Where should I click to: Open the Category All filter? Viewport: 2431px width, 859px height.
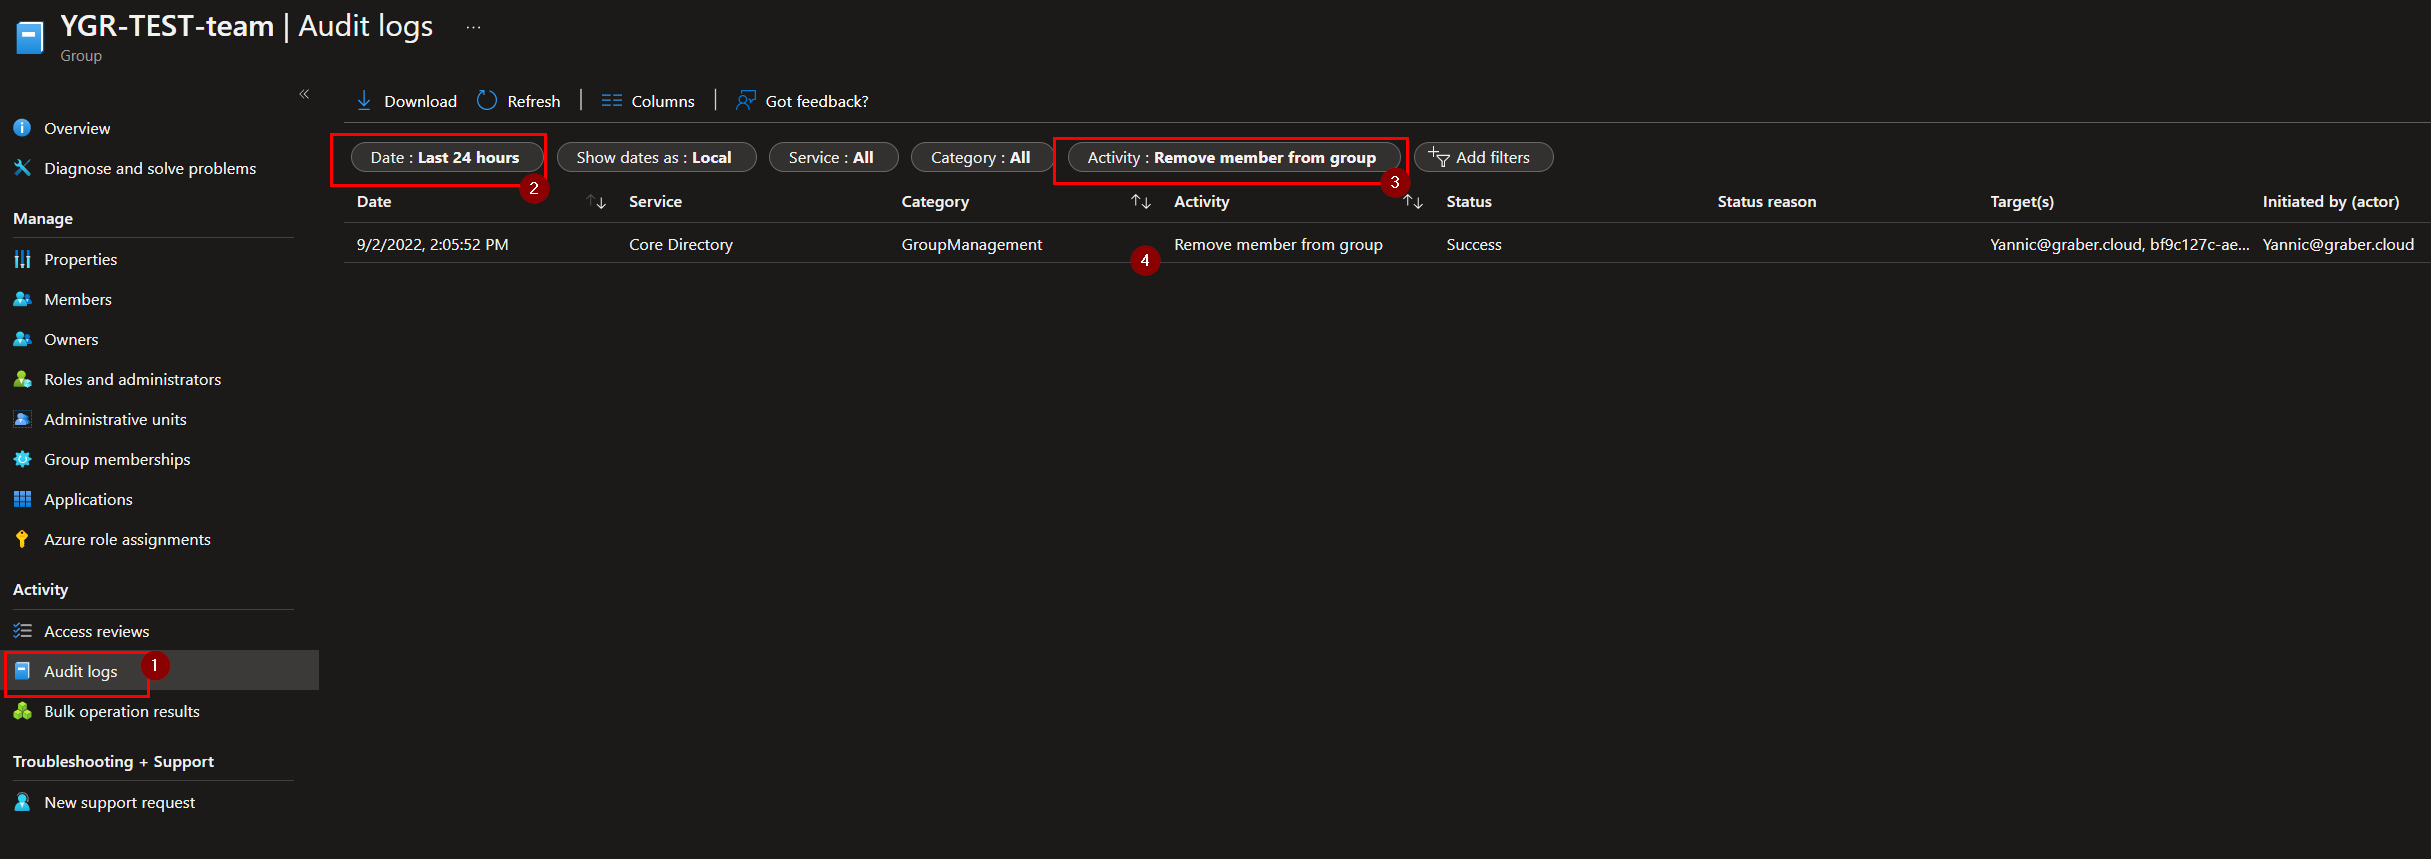981,158
